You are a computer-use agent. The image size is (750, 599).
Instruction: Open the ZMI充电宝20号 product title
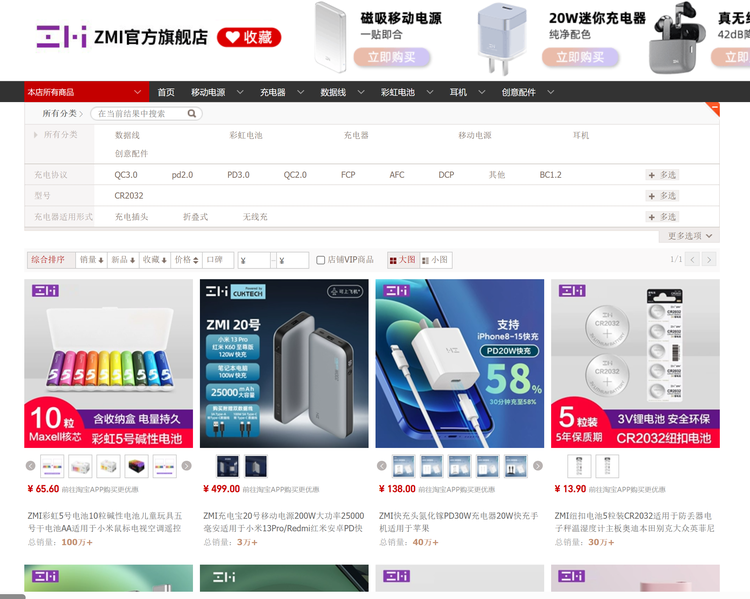coord(284,522)
